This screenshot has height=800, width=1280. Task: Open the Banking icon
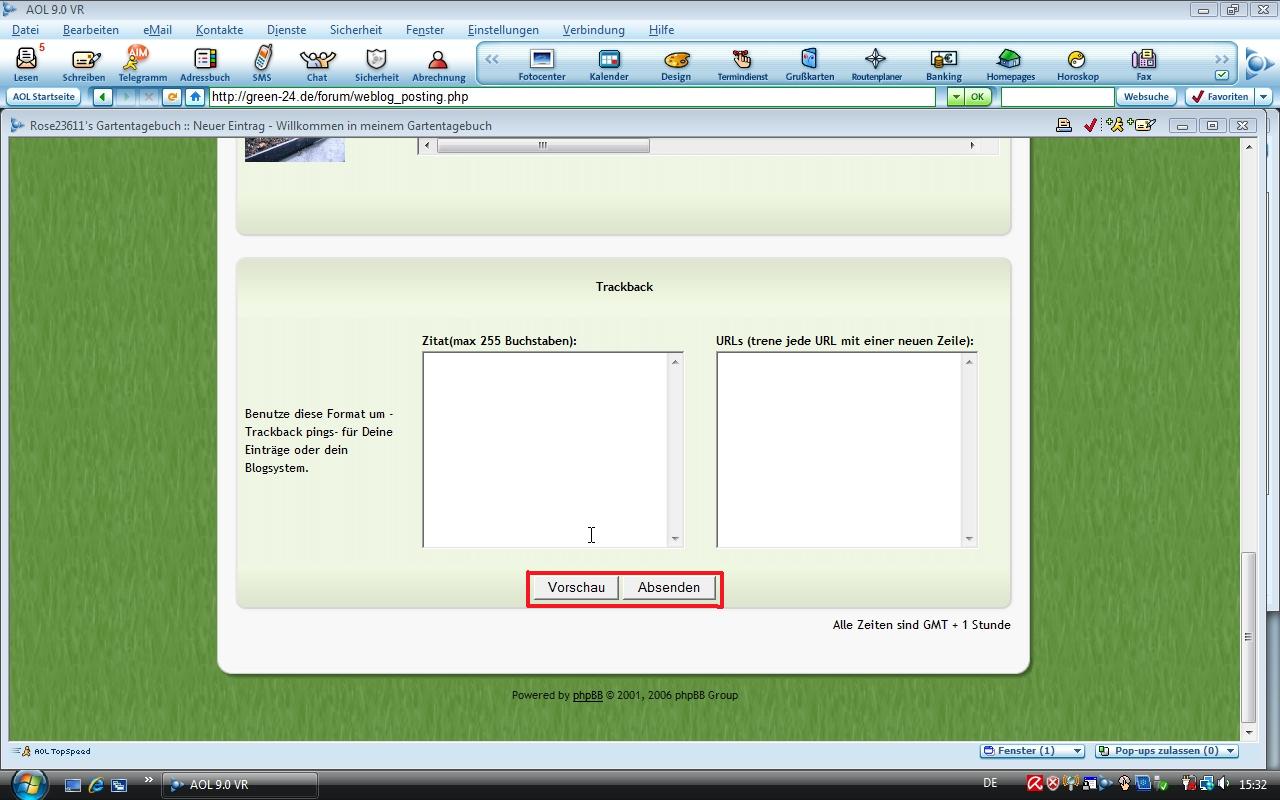(x=943, y=62)
